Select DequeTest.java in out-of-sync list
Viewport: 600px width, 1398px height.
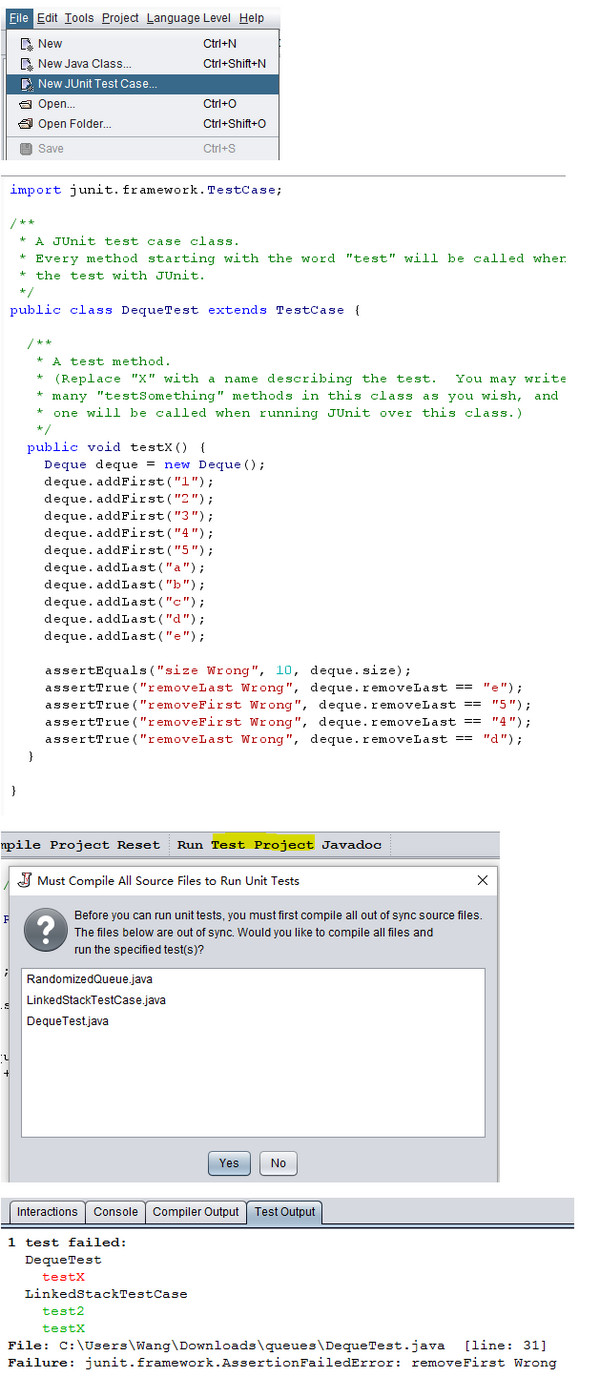tap(68, 1021)
